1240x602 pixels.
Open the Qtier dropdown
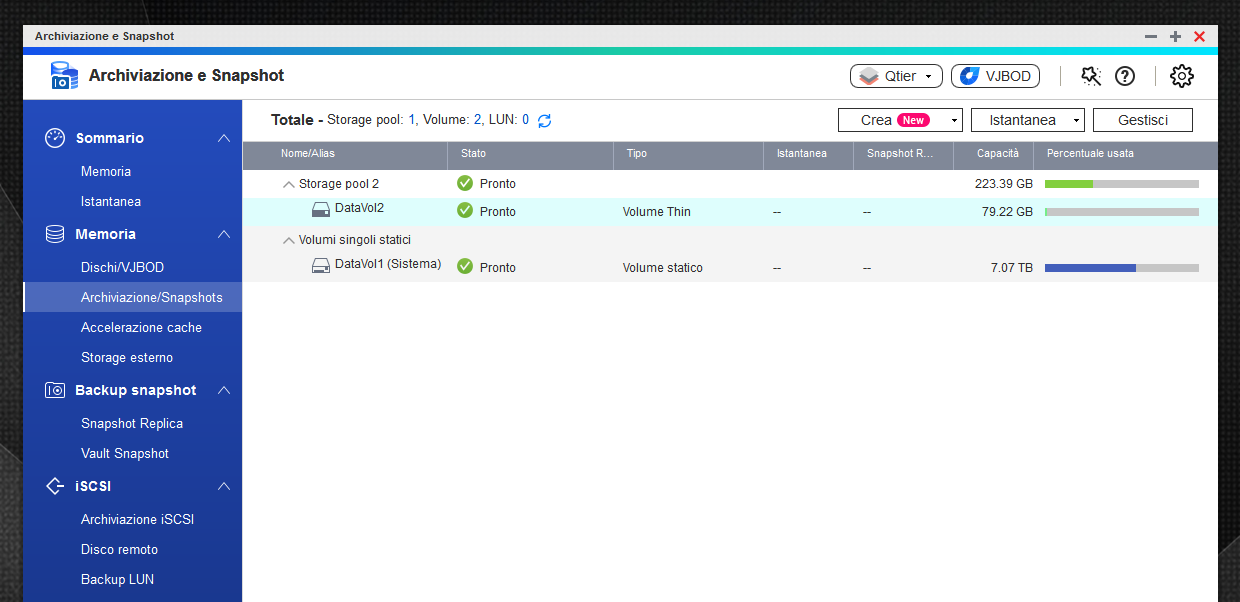(x=896, y=76)
